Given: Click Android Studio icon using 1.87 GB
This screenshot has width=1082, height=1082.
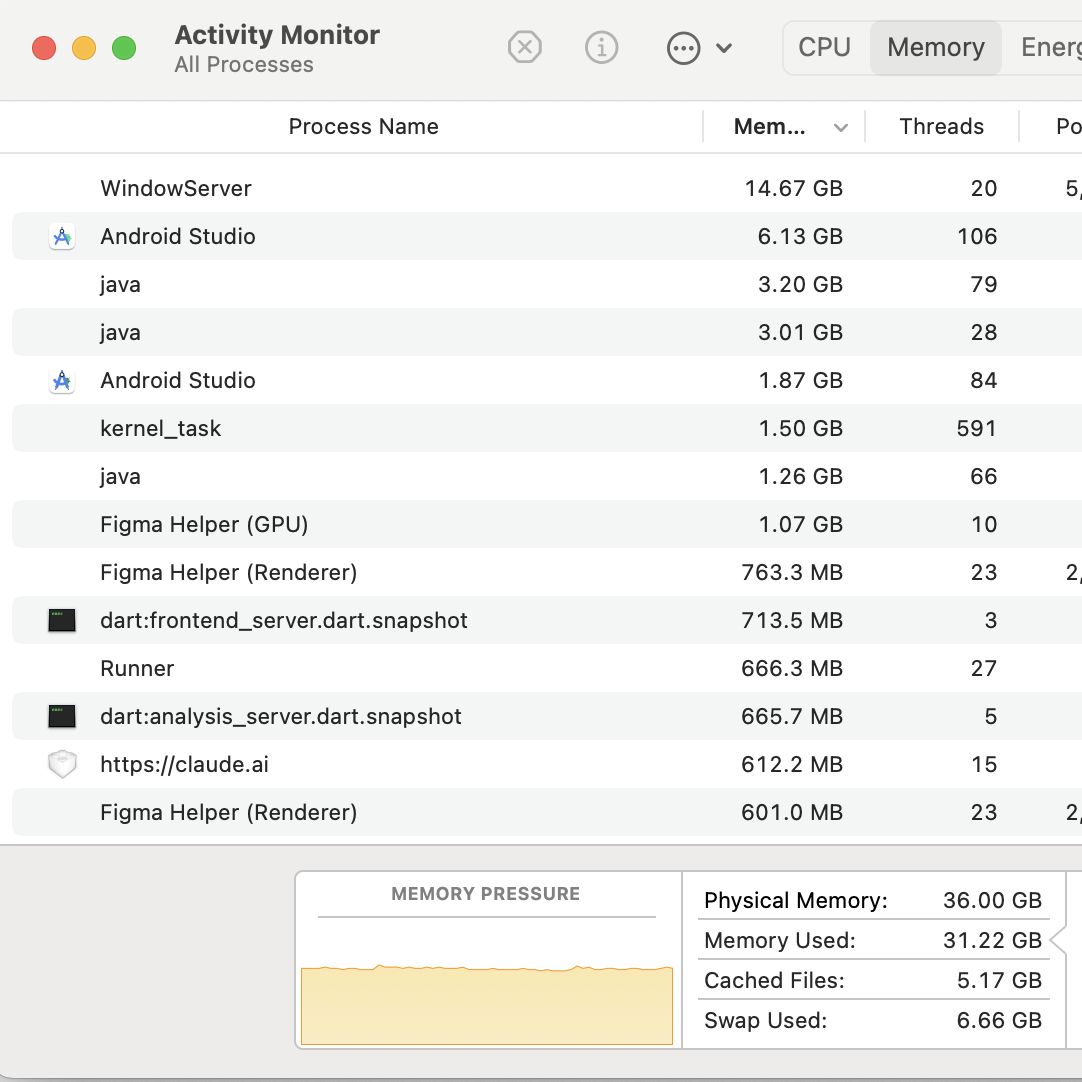Looking at the screenshot, I should [62, 381].
